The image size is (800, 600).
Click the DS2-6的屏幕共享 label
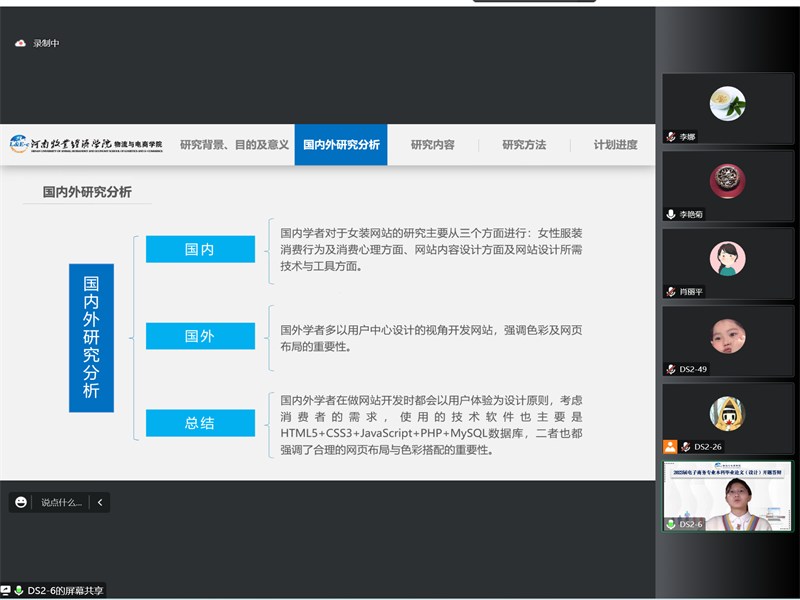(65, 590)
